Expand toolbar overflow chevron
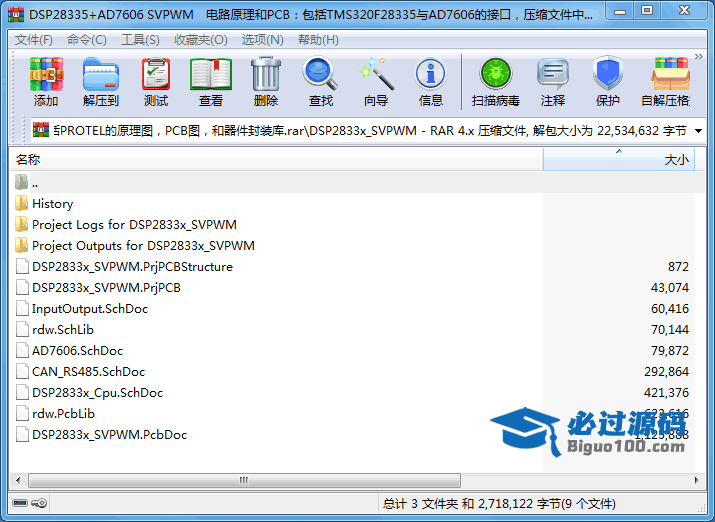 pos(699,57)
